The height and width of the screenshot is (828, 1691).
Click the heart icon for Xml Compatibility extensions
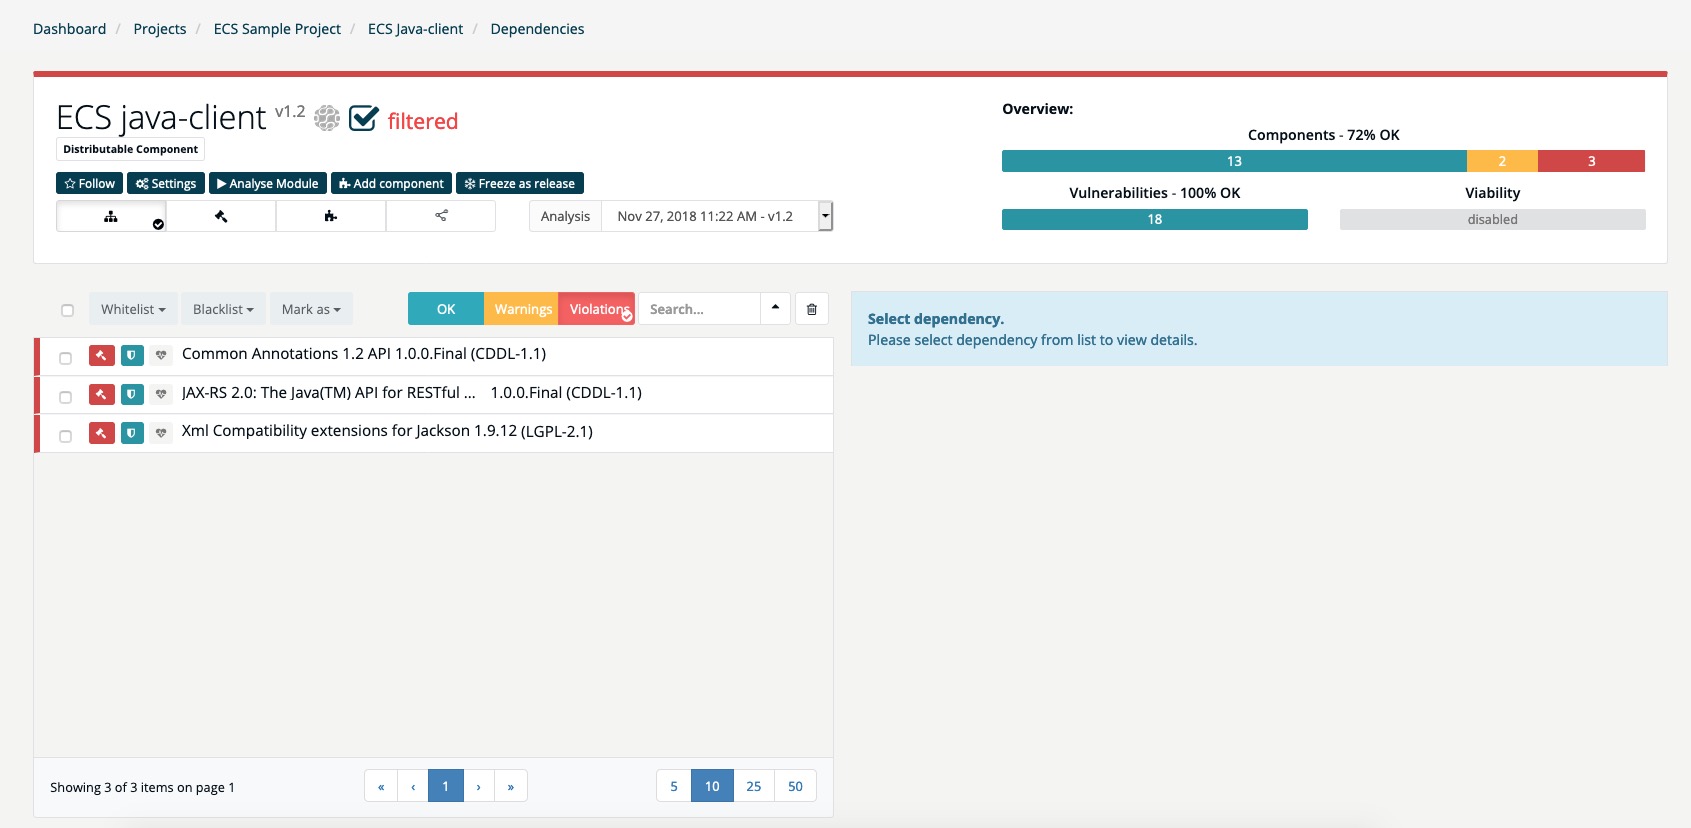click(x=161, y=433)
